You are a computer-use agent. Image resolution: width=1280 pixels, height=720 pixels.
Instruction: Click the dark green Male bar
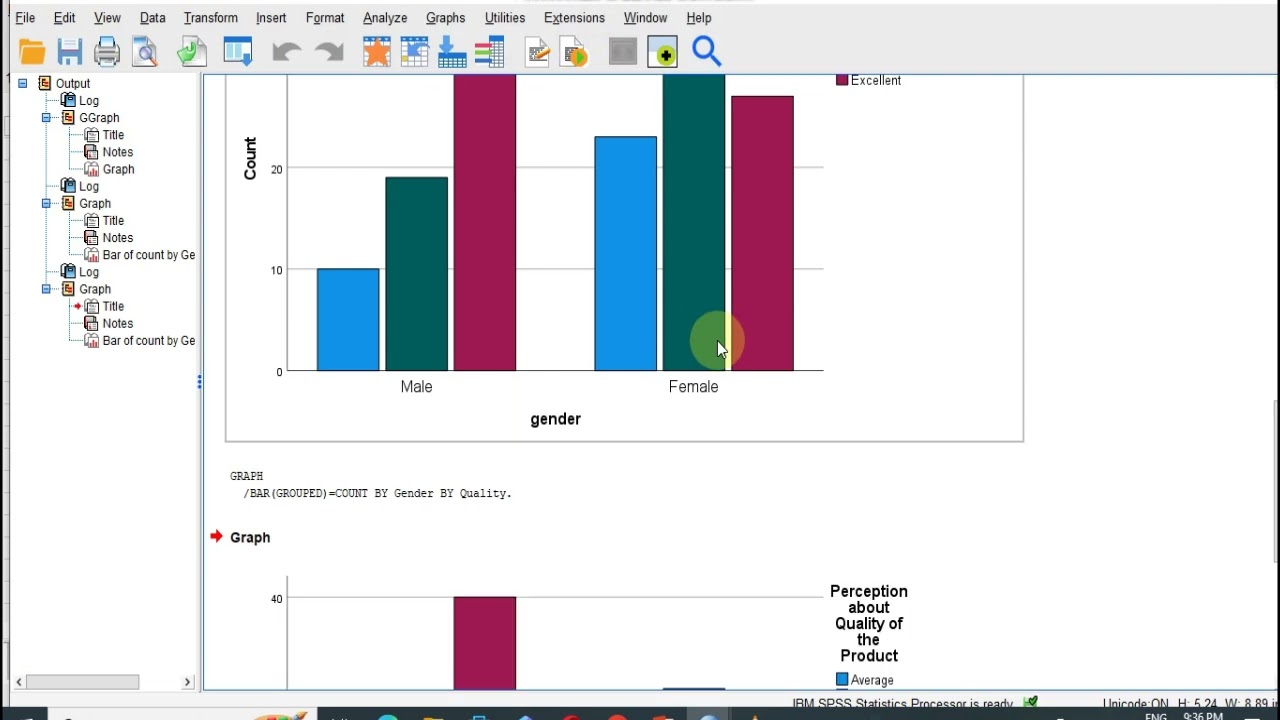click(417, 274)
